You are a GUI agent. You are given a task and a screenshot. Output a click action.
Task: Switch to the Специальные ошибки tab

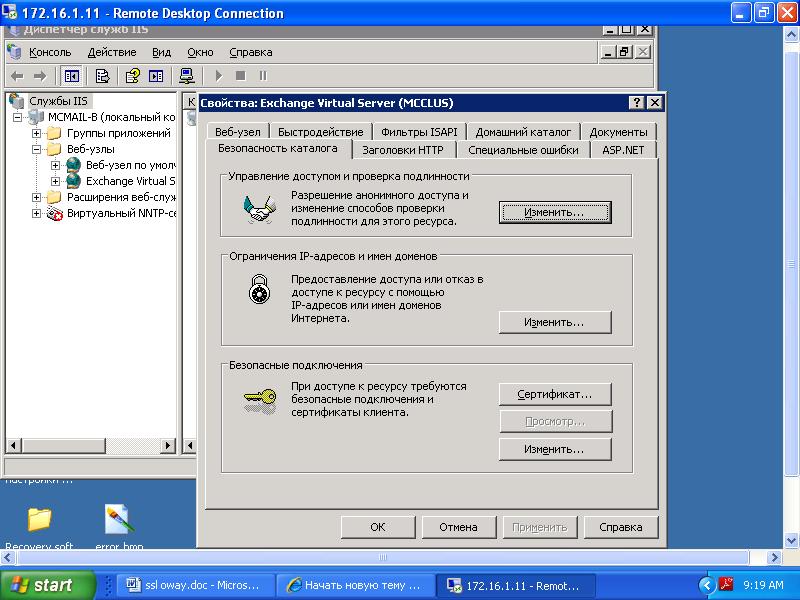(523, 150)
